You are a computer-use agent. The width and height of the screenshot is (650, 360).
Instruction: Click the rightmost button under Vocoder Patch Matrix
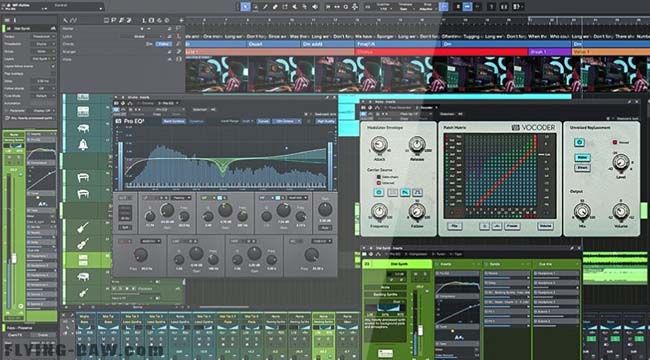click(x=545, y=226)
